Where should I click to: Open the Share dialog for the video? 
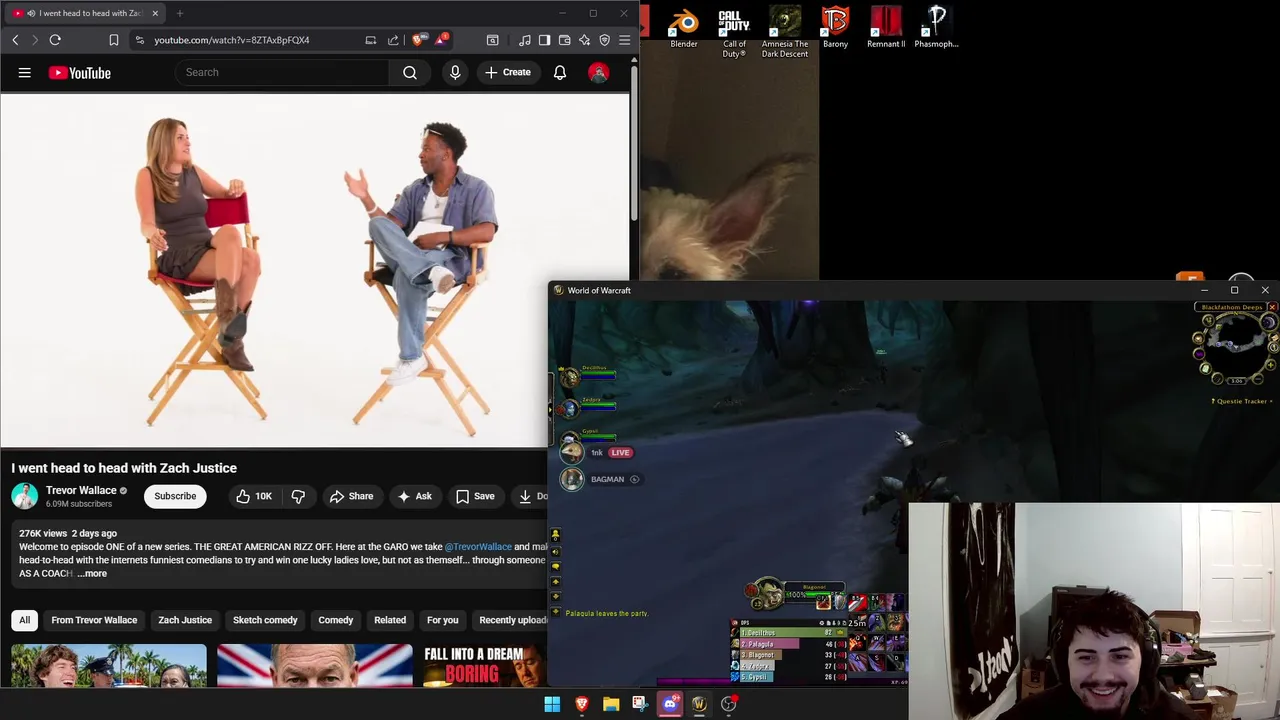pyautogui.click(x=351, y=496)
